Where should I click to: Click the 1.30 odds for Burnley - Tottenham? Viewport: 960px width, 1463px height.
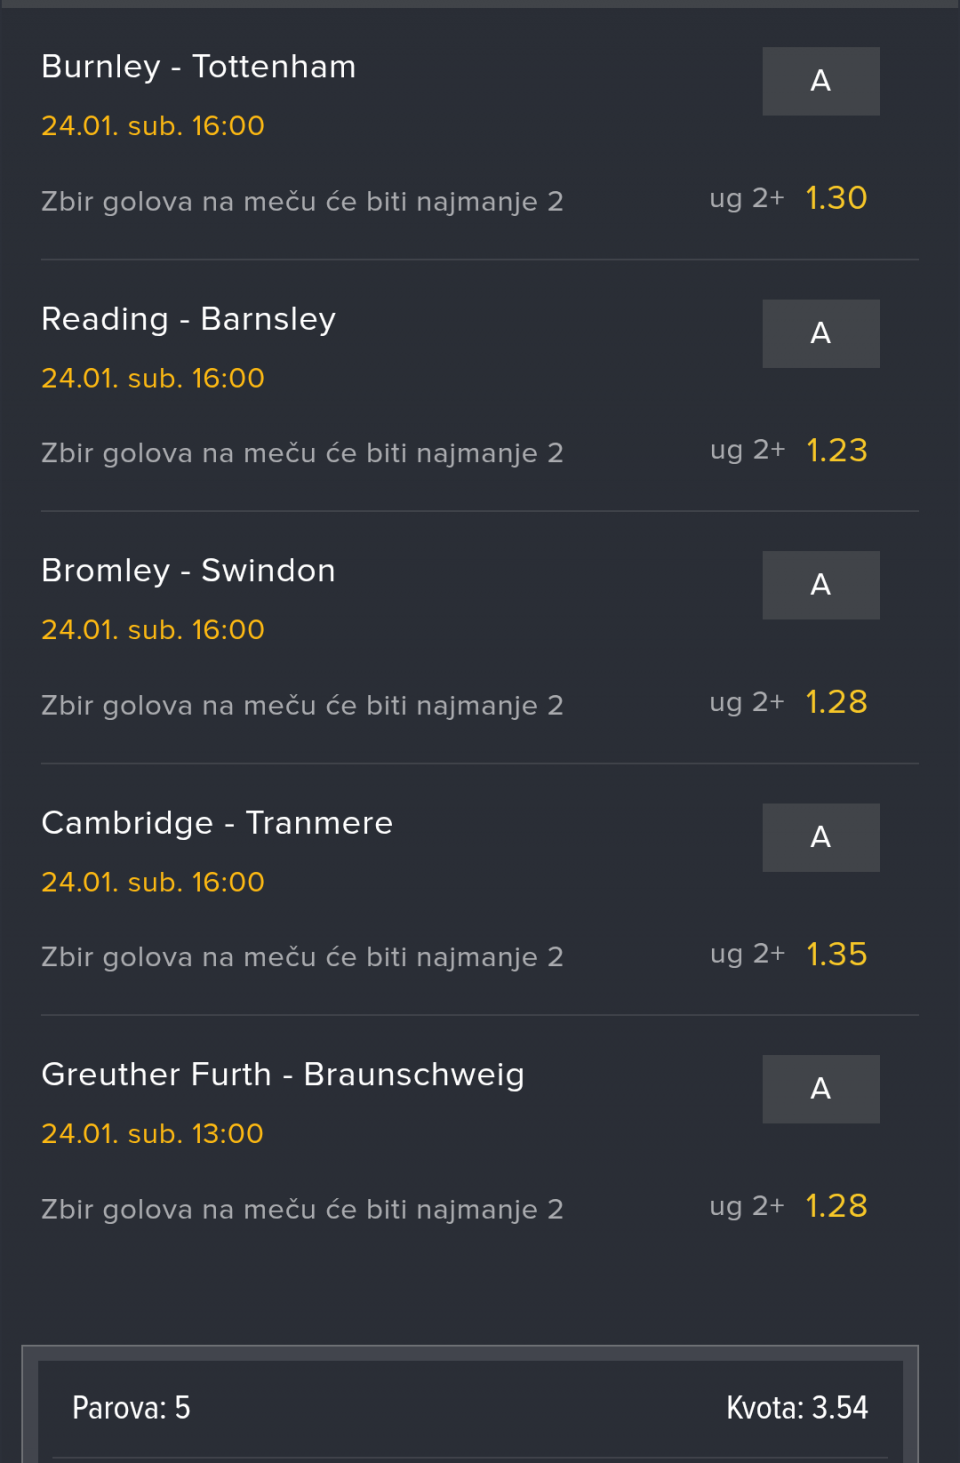tap(836, 198)
